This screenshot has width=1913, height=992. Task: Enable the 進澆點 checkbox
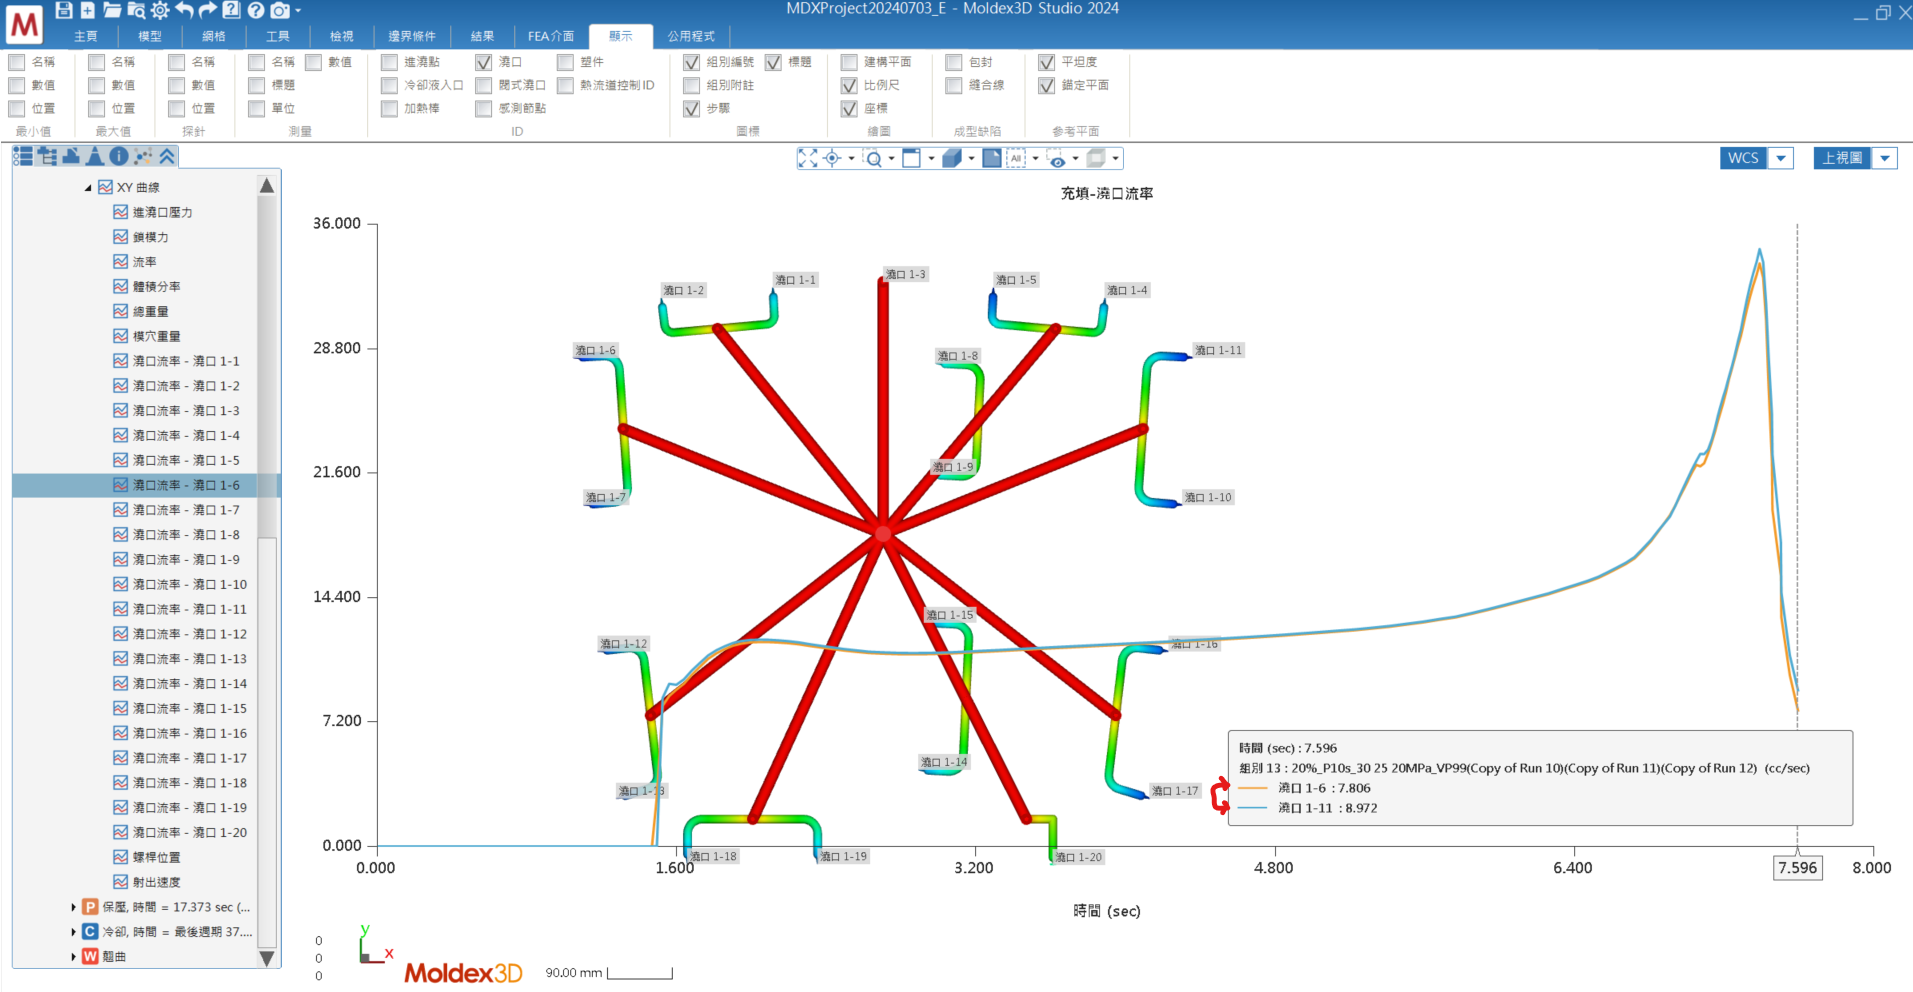tap(390, 62)
